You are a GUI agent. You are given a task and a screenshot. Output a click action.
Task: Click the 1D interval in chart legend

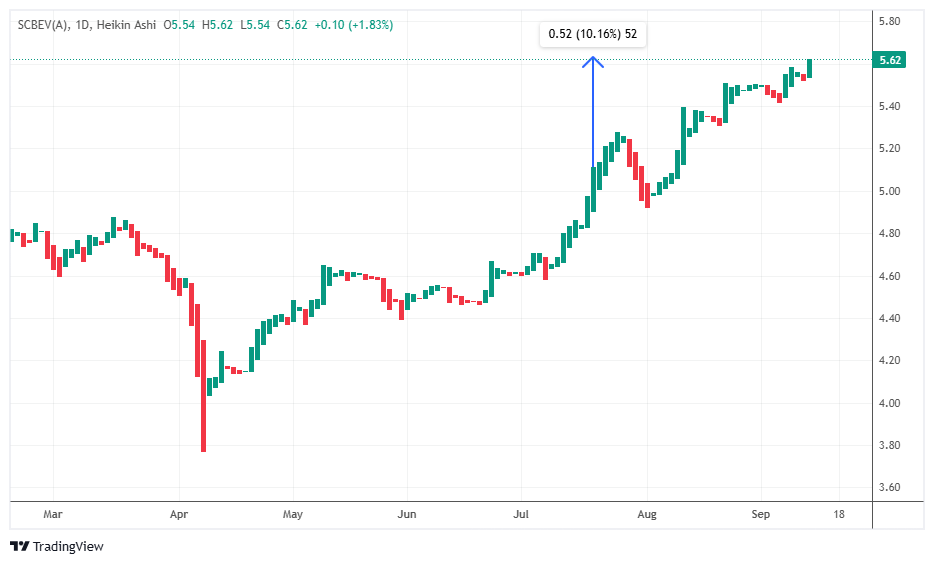tap(85, 24)
